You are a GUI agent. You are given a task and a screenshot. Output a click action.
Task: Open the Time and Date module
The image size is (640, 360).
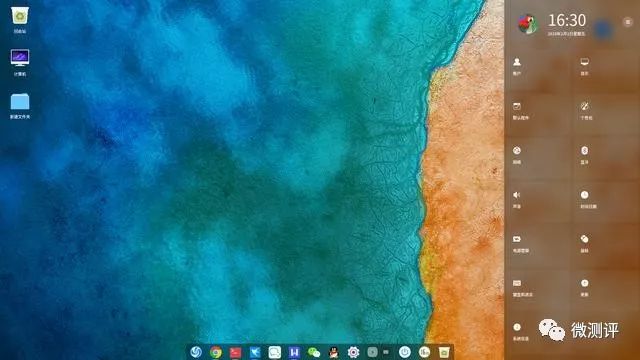[588, 199]
